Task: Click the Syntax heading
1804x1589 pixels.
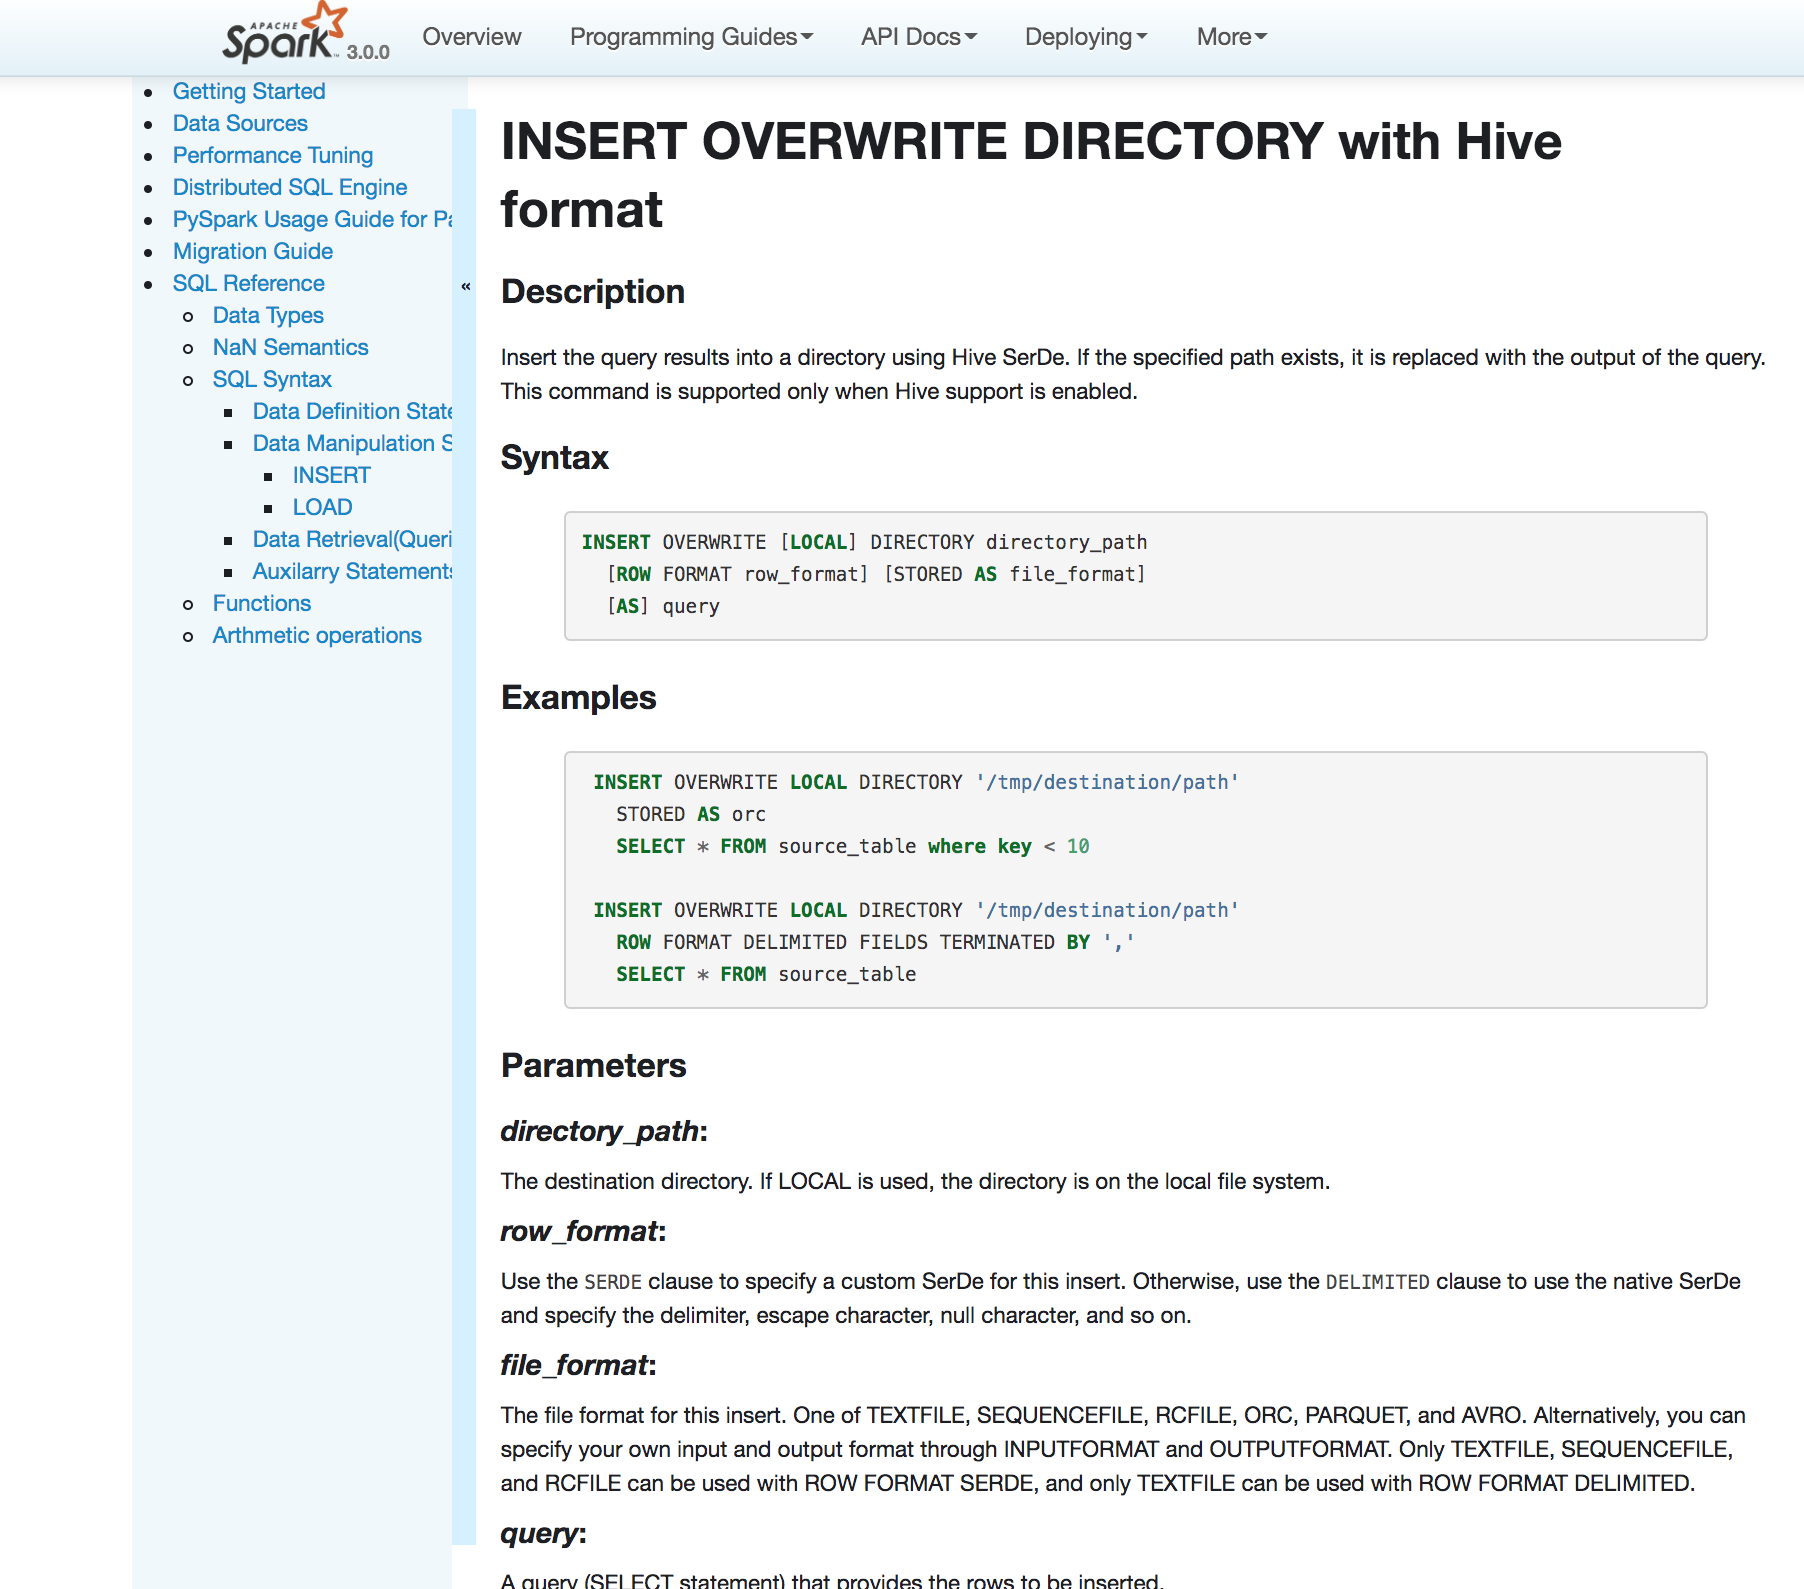Action: (x=555, y=457)
